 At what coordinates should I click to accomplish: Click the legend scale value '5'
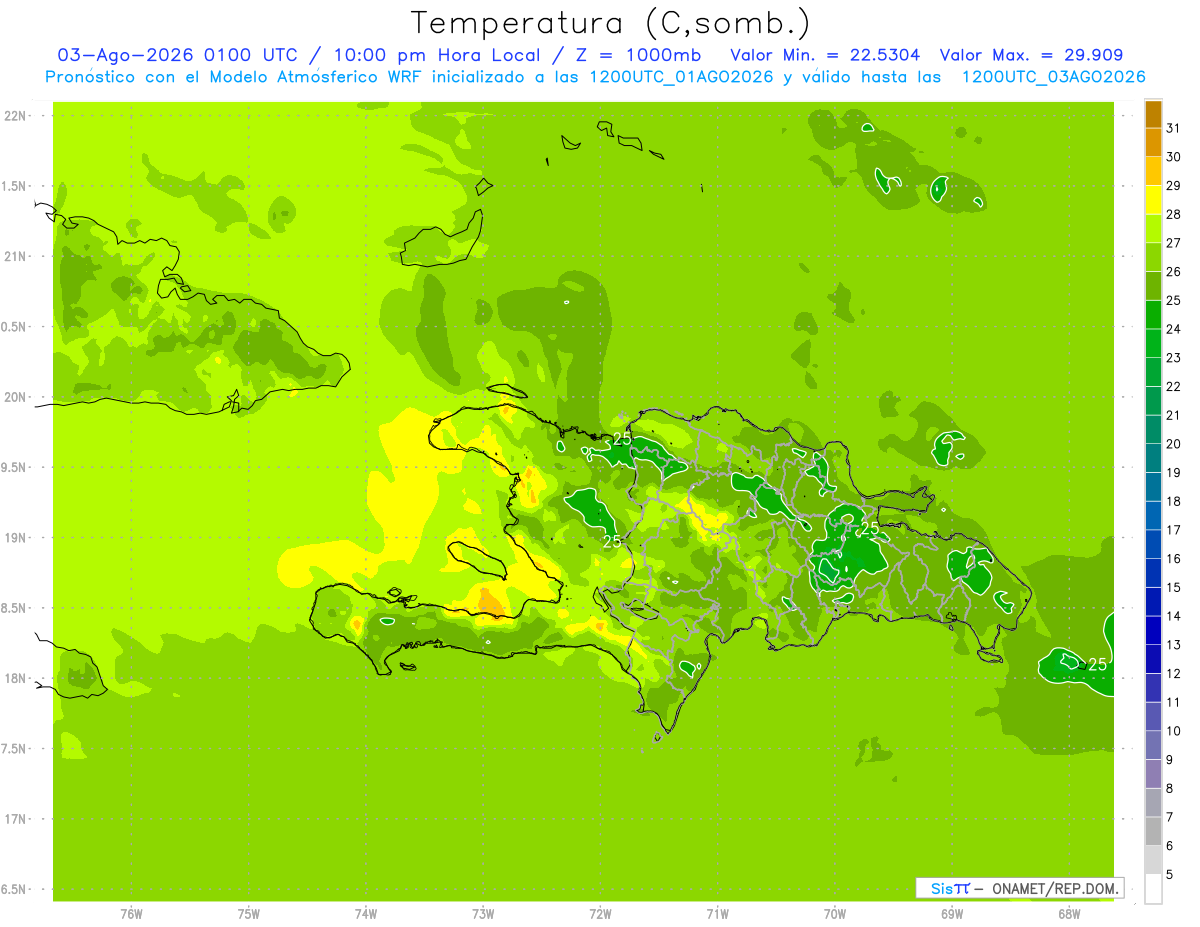click(1169, 874)
